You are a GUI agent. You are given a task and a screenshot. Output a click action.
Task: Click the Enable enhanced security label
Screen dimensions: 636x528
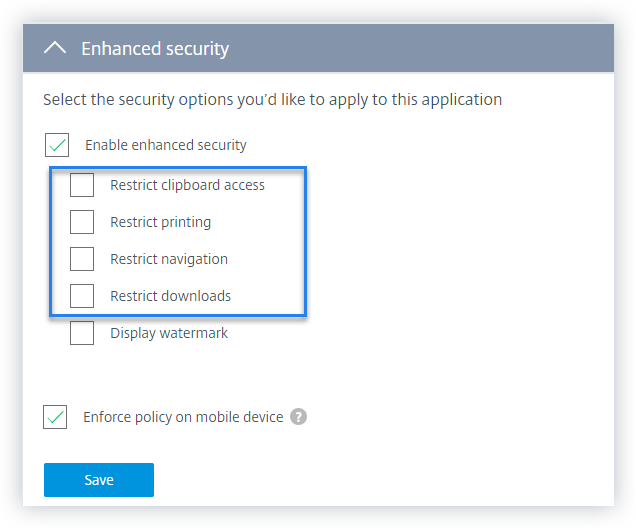(165, 145)
